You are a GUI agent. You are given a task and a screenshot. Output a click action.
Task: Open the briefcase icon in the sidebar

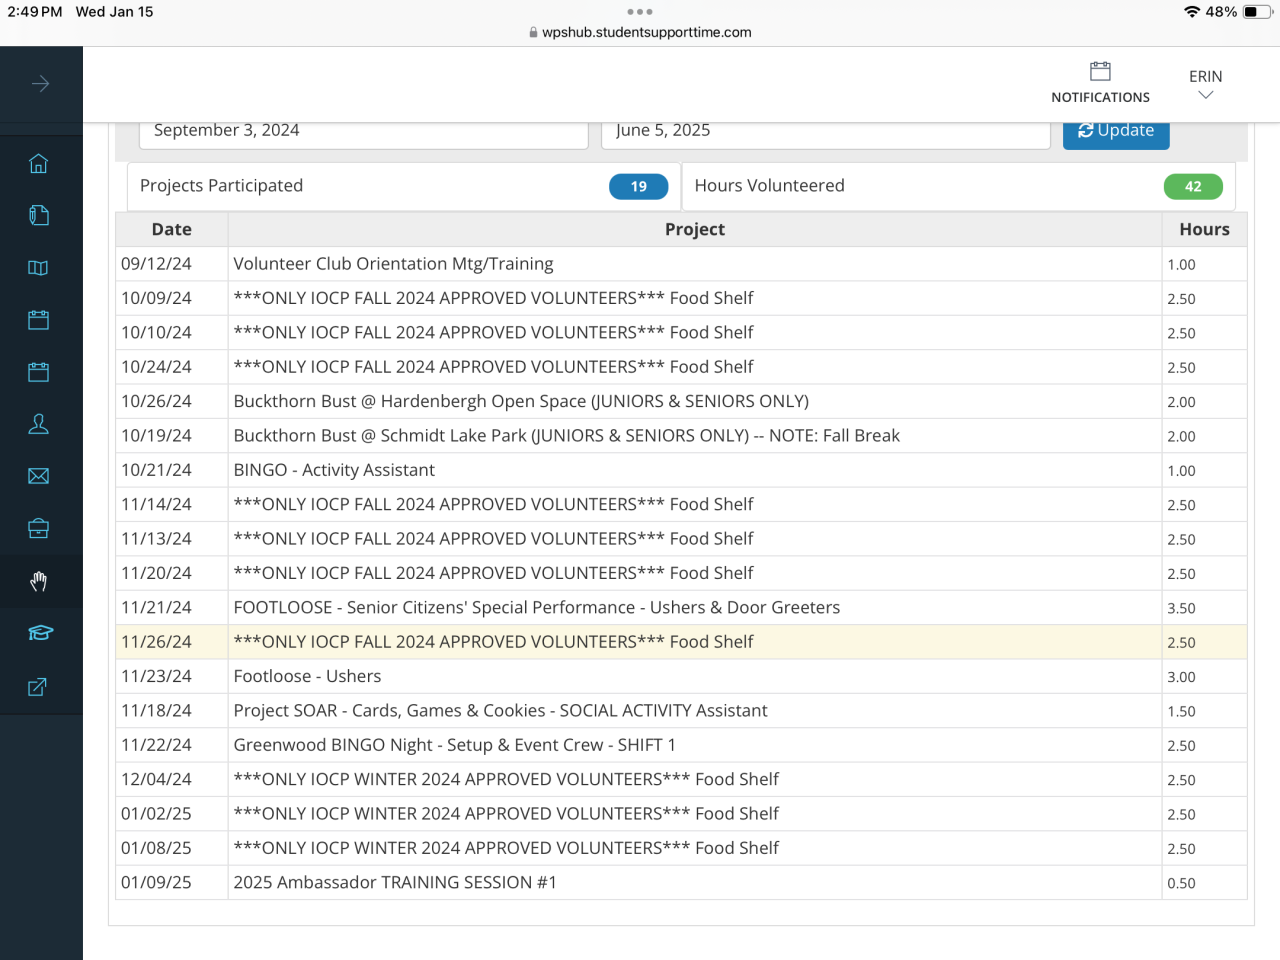[39, 528]
